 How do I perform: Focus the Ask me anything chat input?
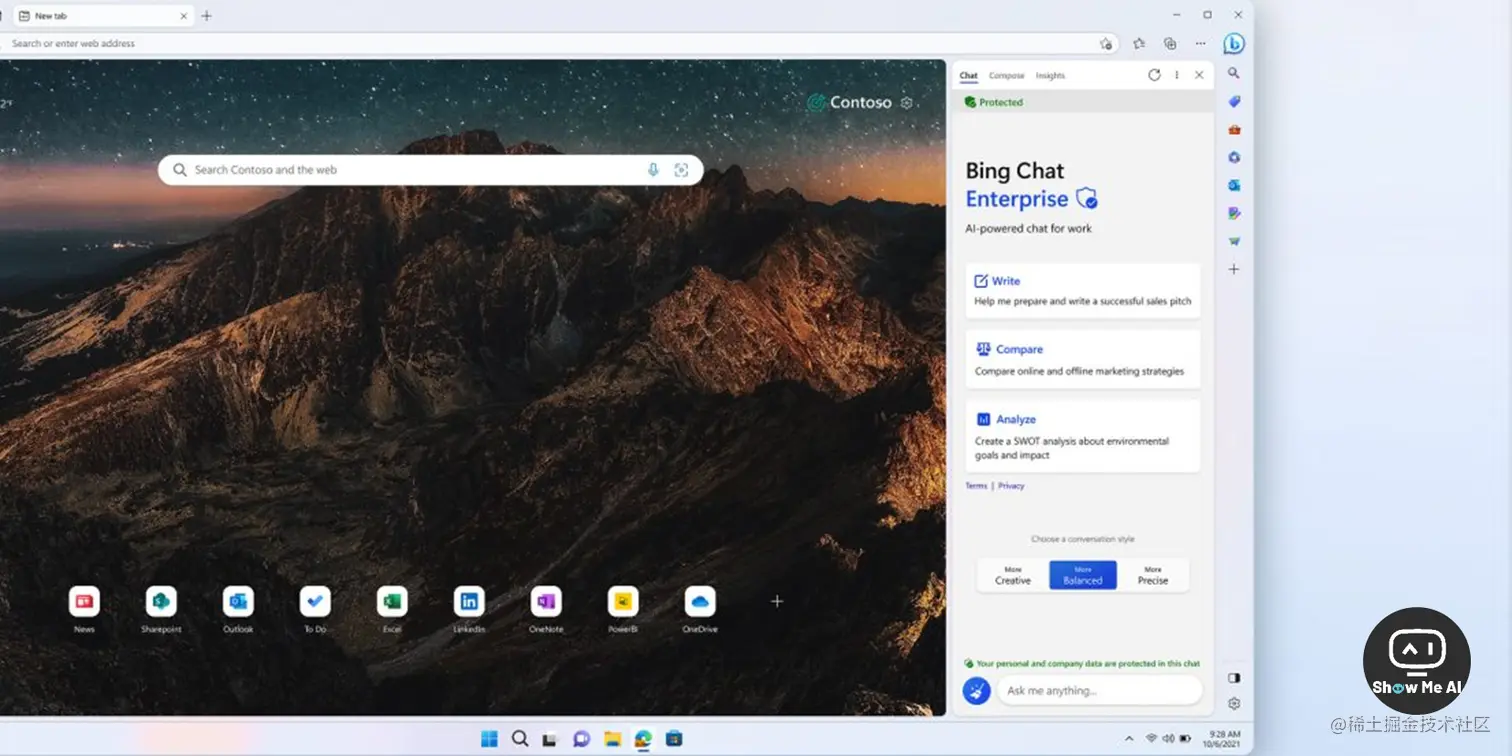click(x=1099, y=690)
